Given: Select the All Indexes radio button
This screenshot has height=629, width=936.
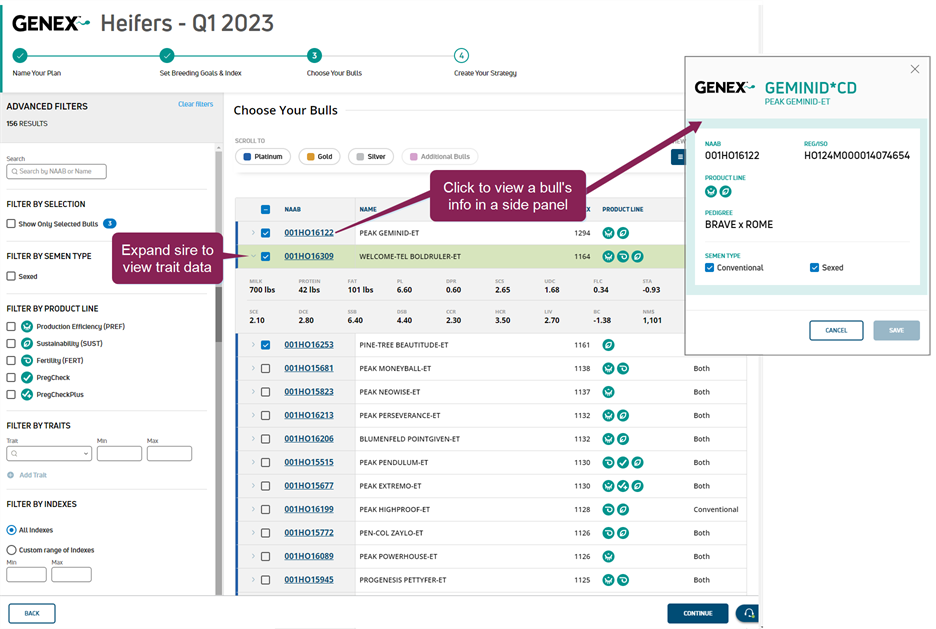Looking at the screenshot, I should (x=11, y=530).
